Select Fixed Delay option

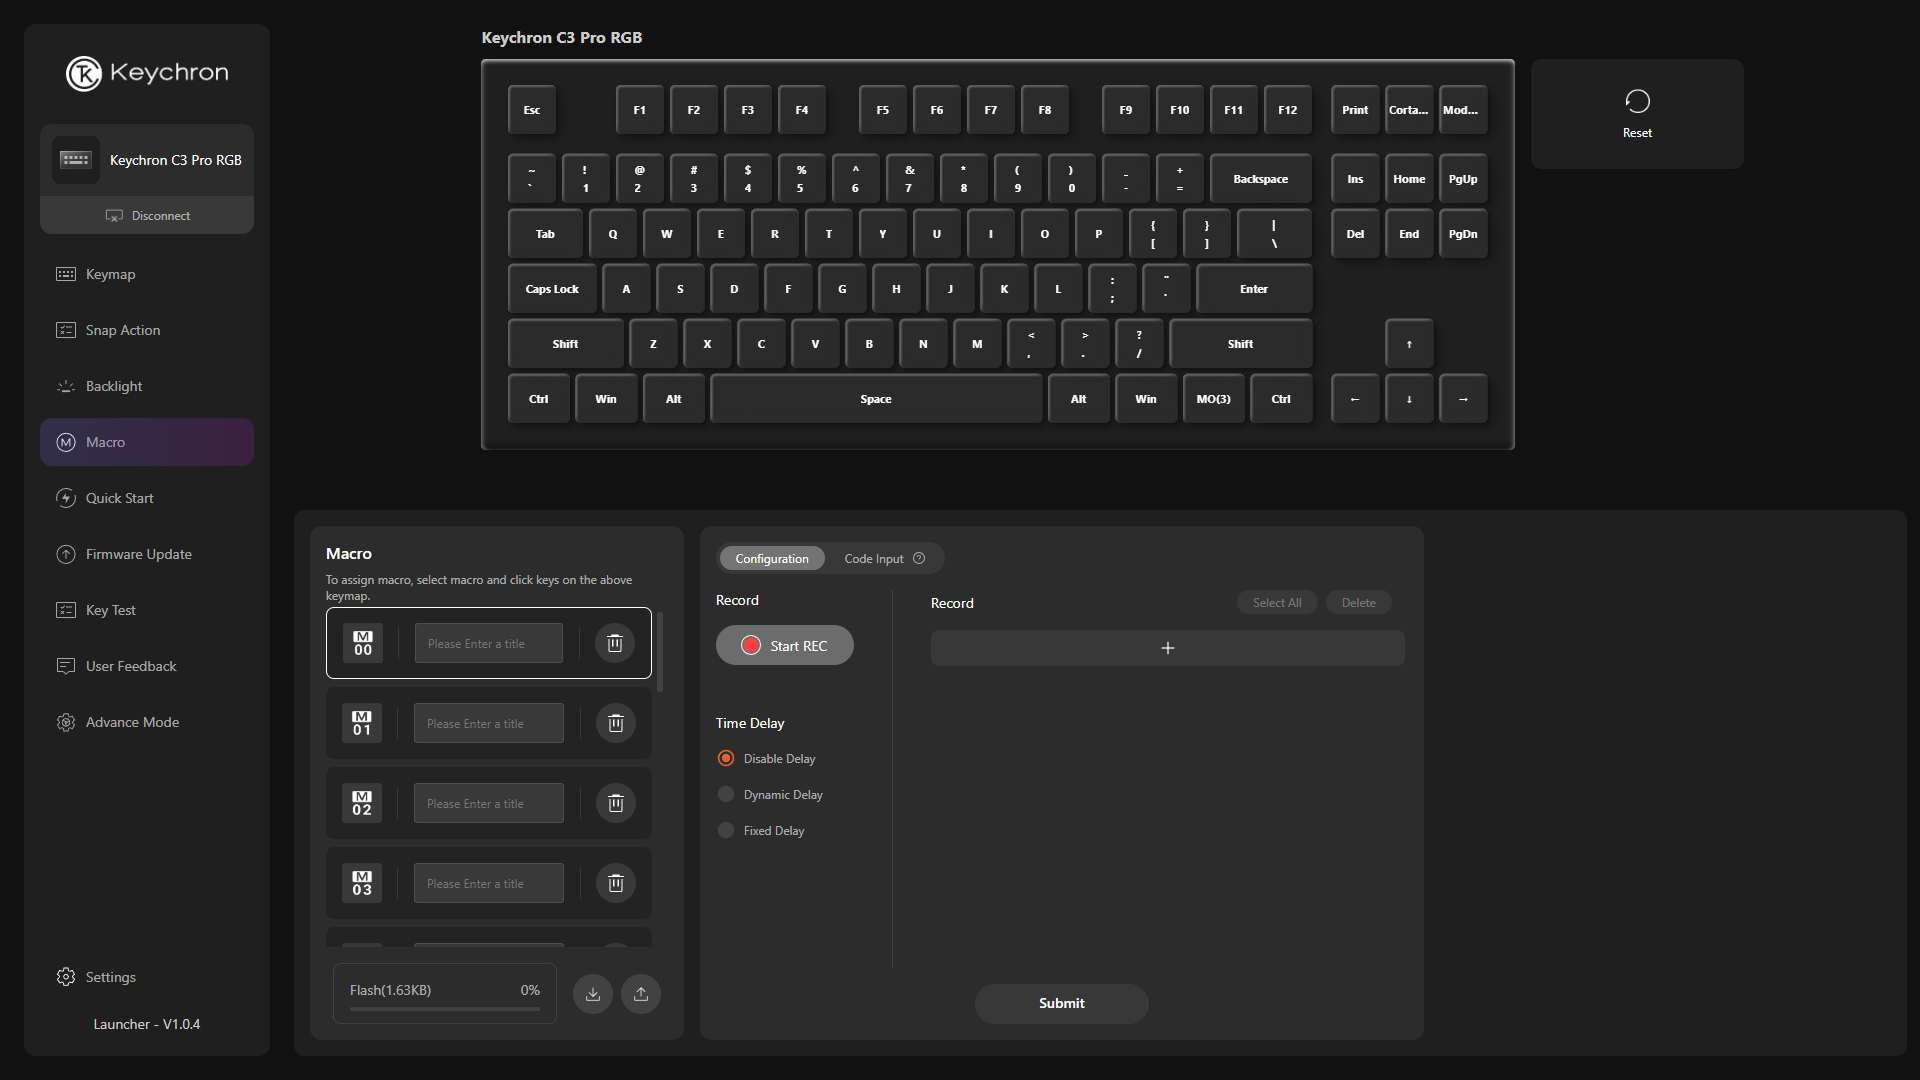761,830
